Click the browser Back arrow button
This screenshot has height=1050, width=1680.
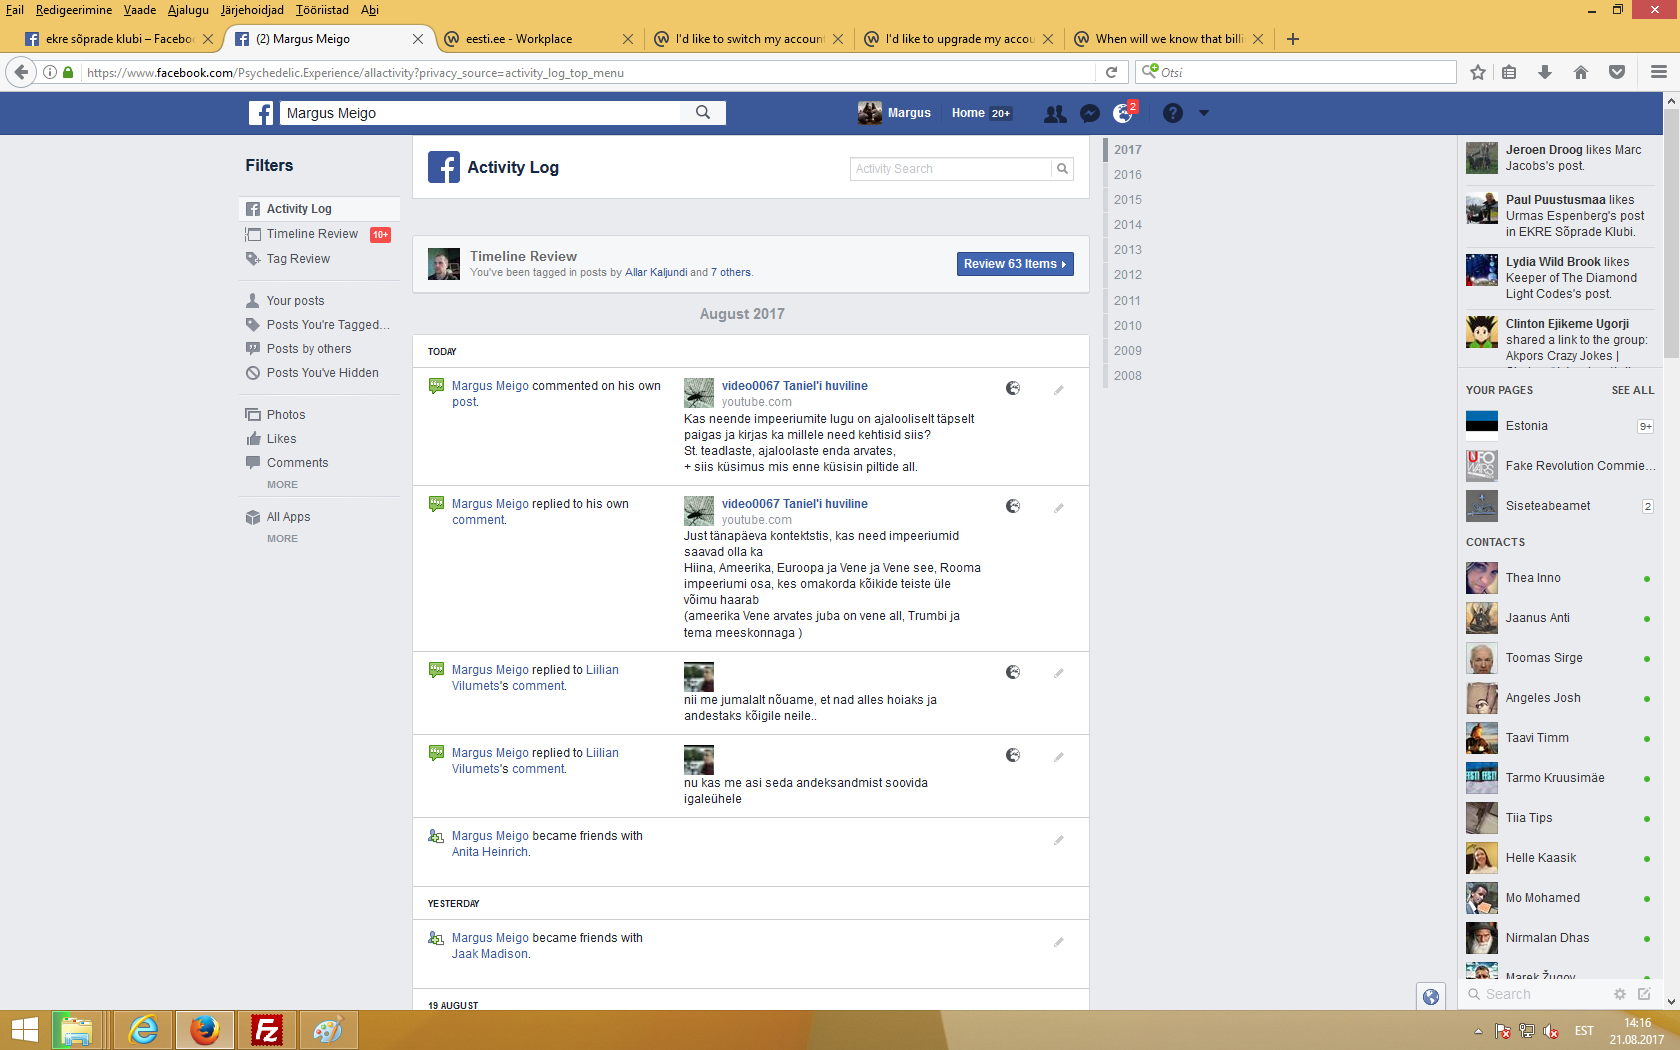click(x=21, y=72)
